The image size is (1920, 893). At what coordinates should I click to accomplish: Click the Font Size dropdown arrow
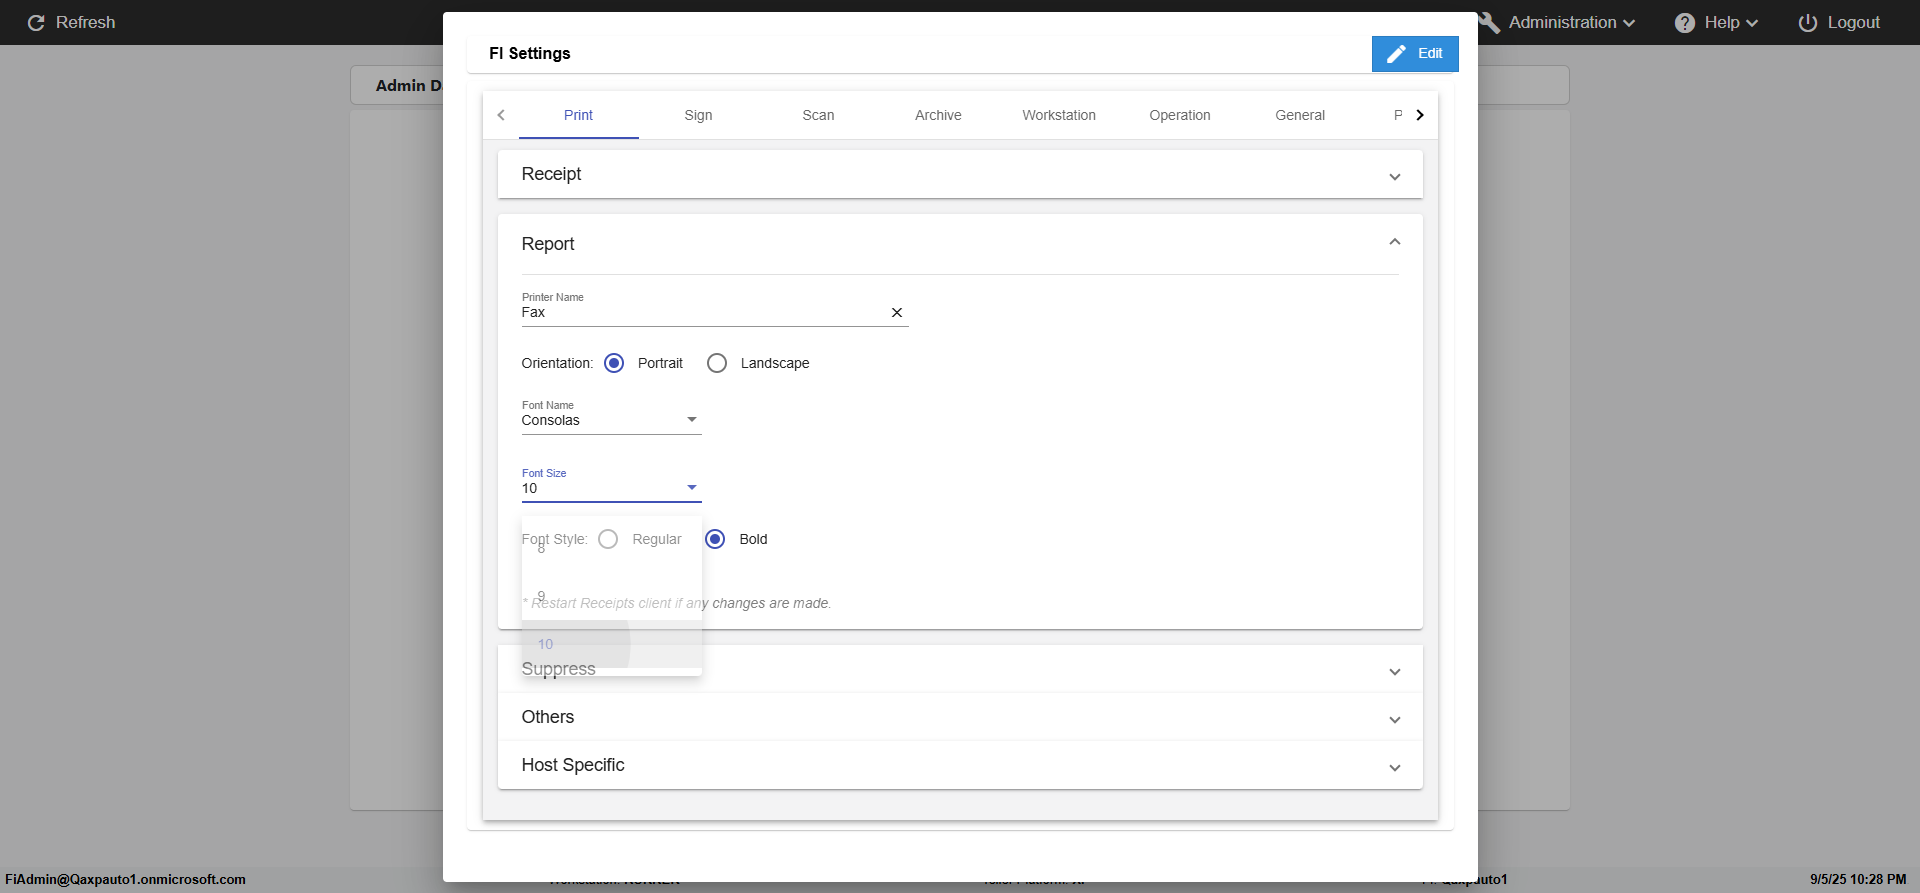pyautogui.click(x=691, y=488)
